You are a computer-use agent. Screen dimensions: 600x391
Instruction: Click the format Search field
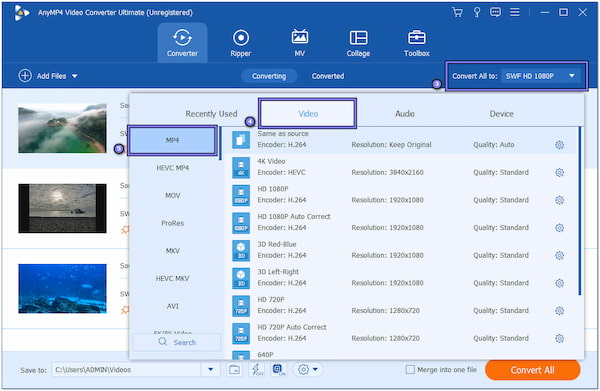click(x=177, y=342)
